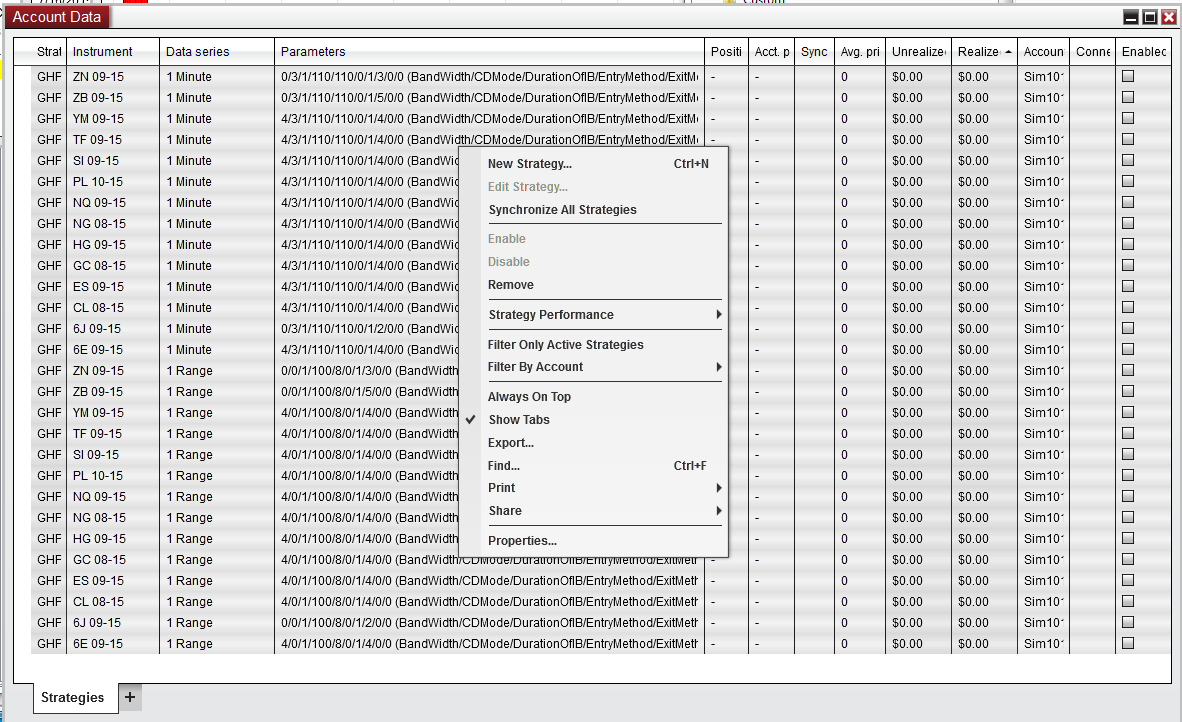Open the Print submenu
The image size is (1182, 722).
coord(593,488)
